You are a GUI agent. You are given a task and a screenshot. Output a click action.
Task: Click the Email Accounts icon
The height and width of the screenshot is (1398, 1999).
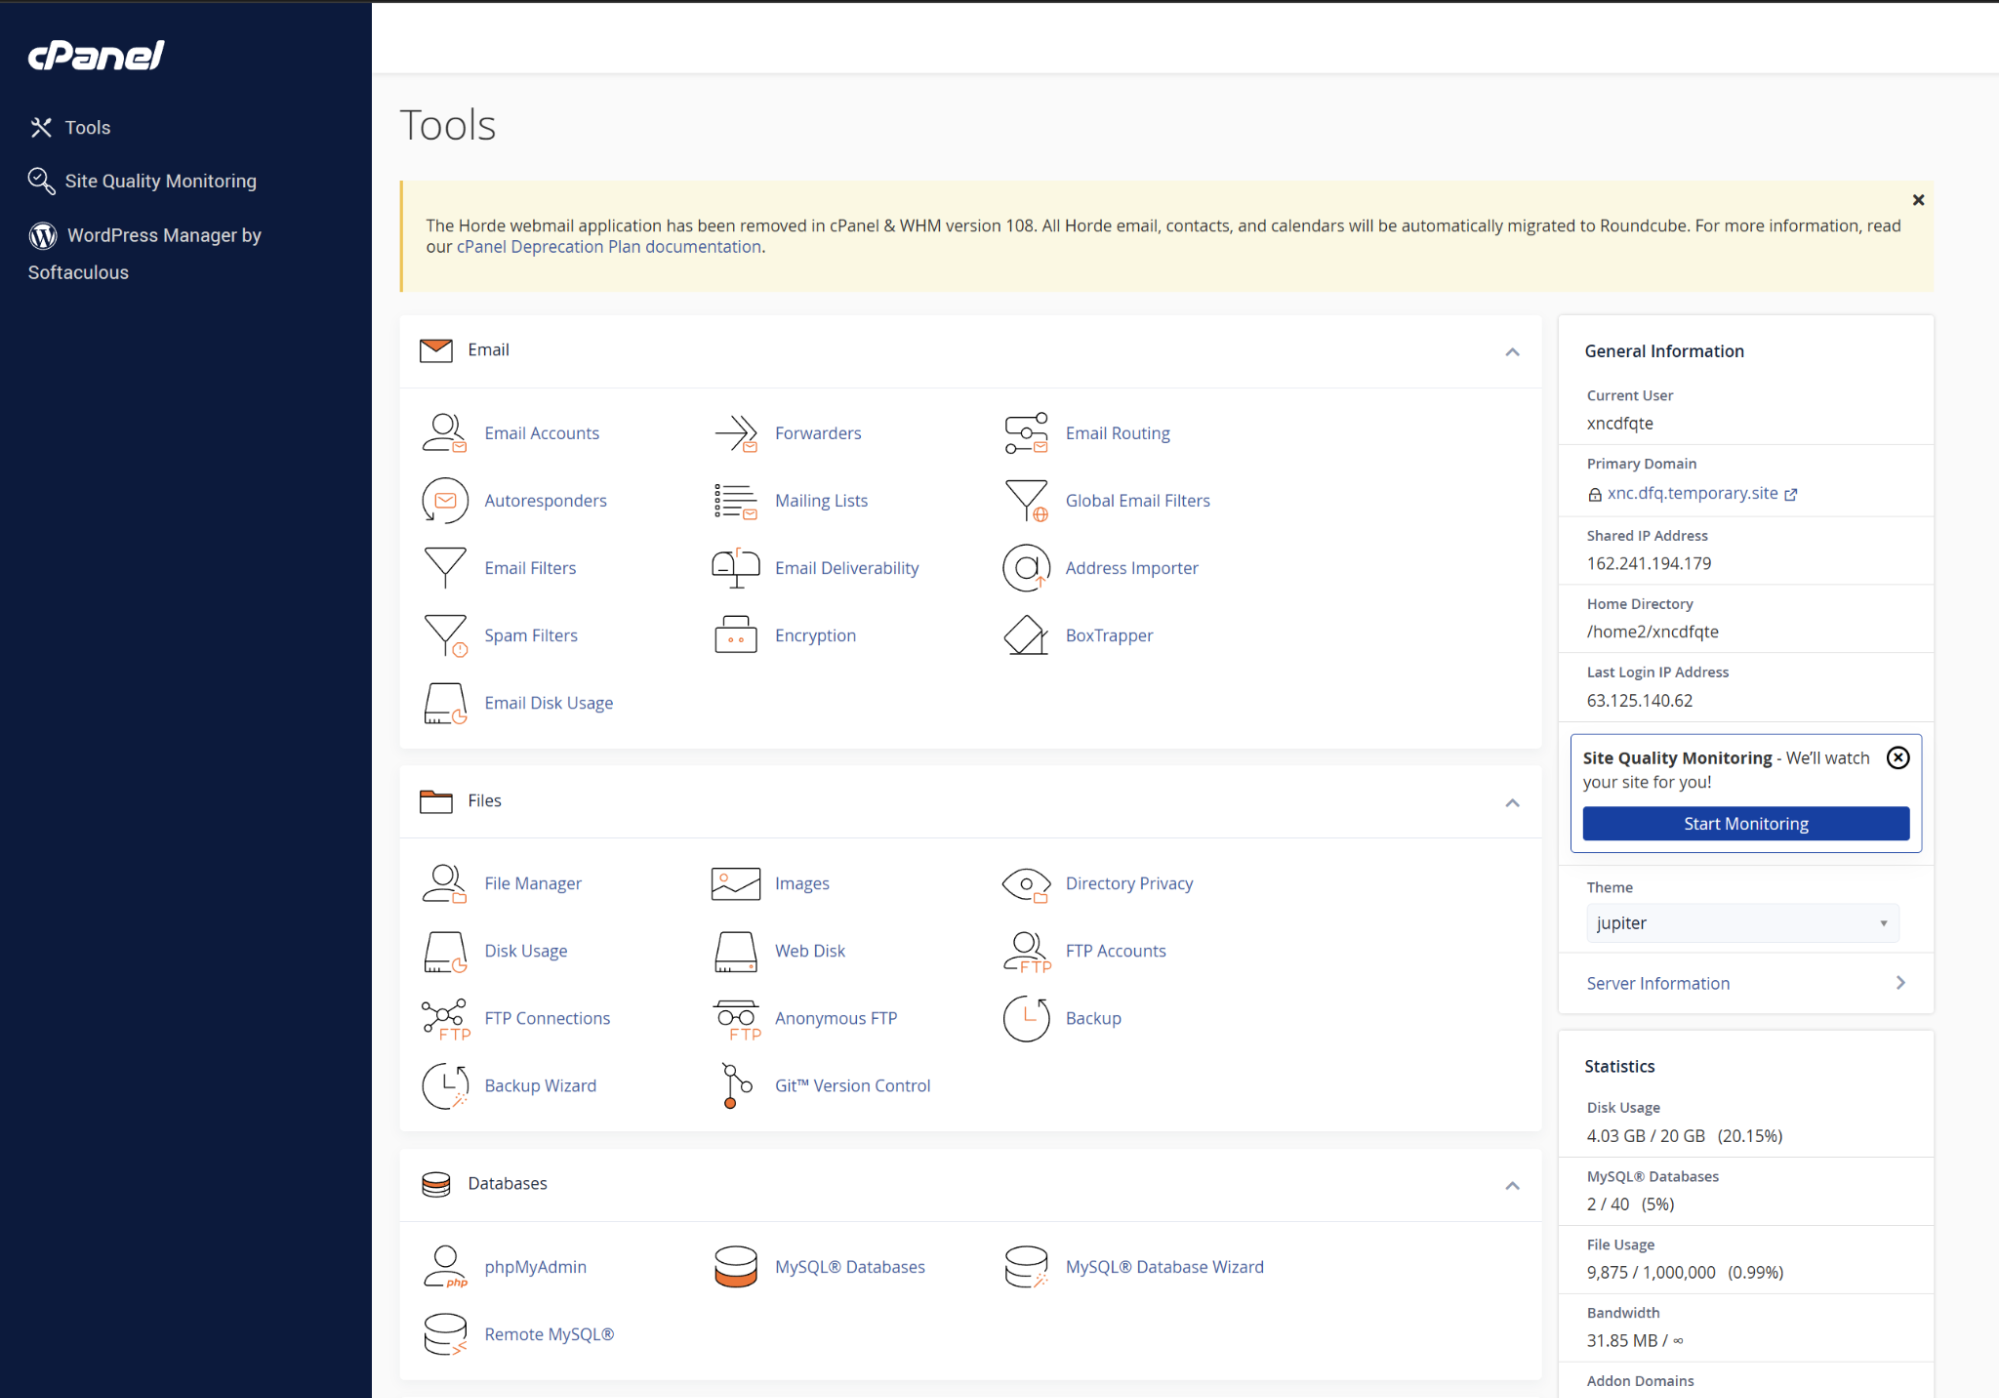(x=445, y=433)
